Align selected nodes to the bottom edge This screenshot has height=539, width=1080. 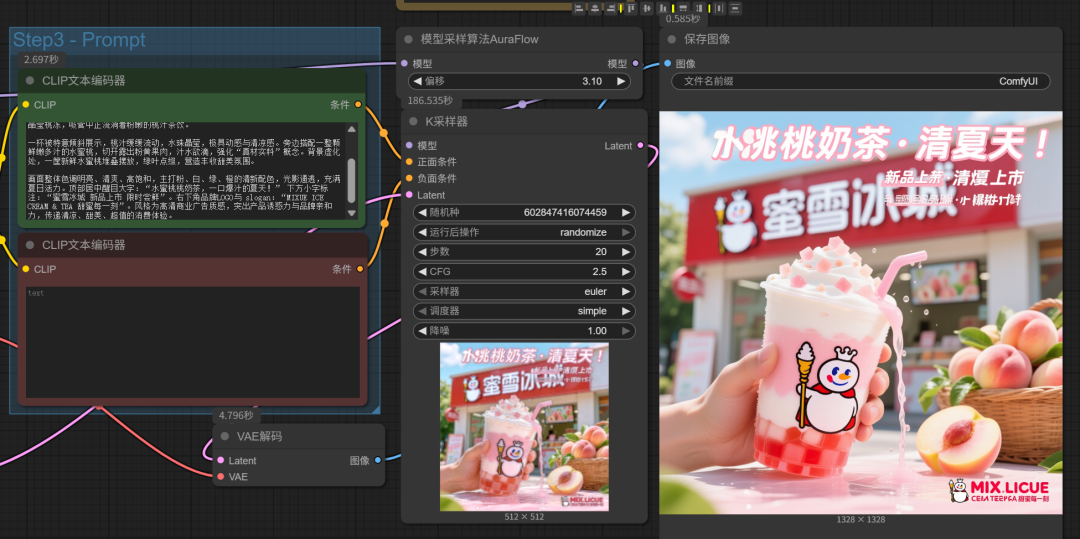coord(663,8)
